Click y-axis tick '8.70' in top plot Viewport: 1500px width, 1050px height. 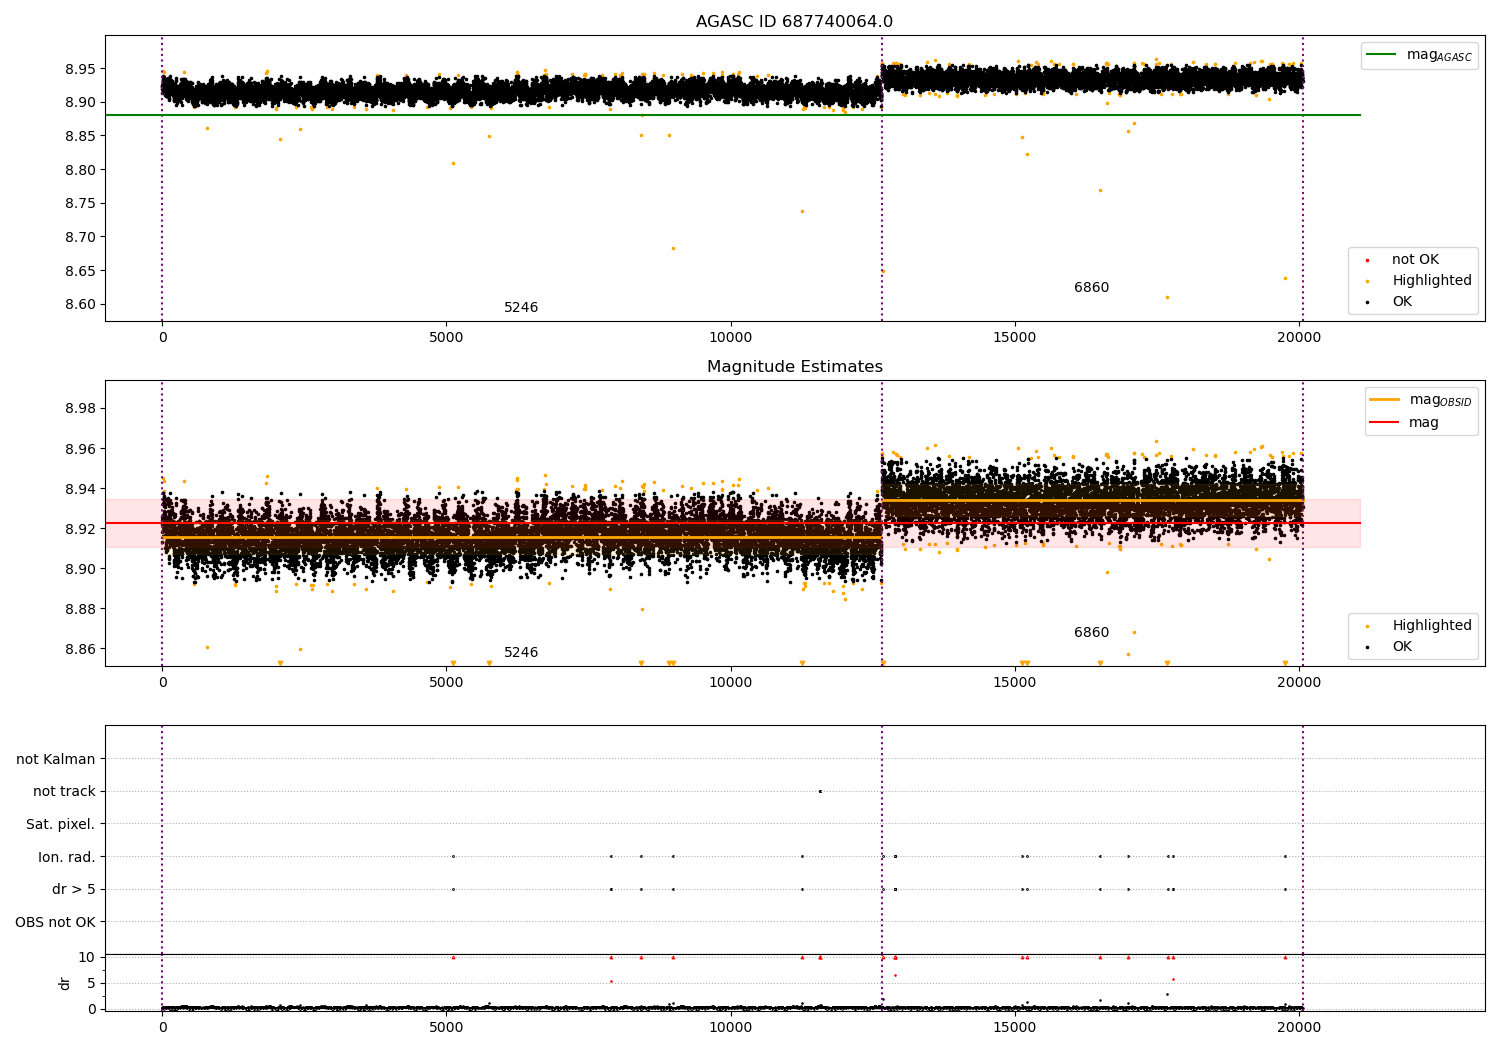pyautogui.click(x=81, y=237)
